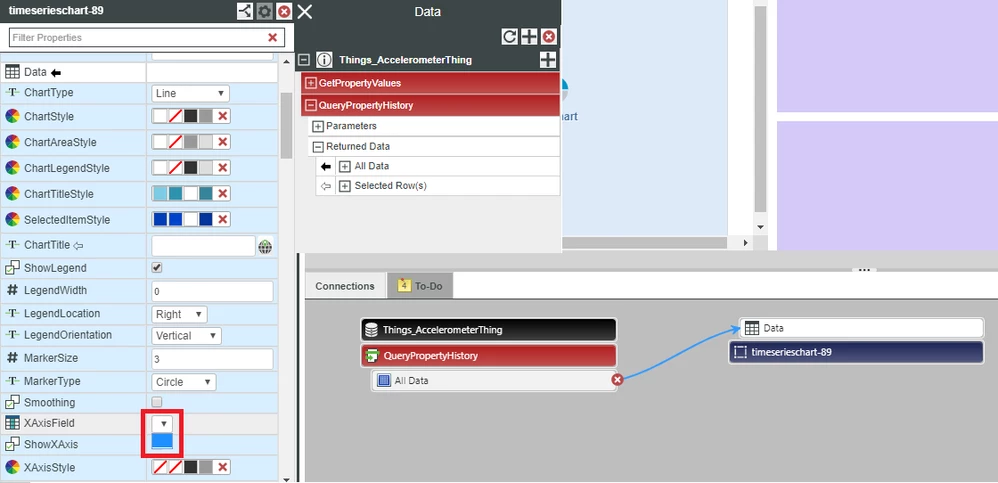Image resolution: width=998 pixels, height=483 pixels.
Task: Click the ChartAreaStyle color swatch
Action: pos(183,143)
